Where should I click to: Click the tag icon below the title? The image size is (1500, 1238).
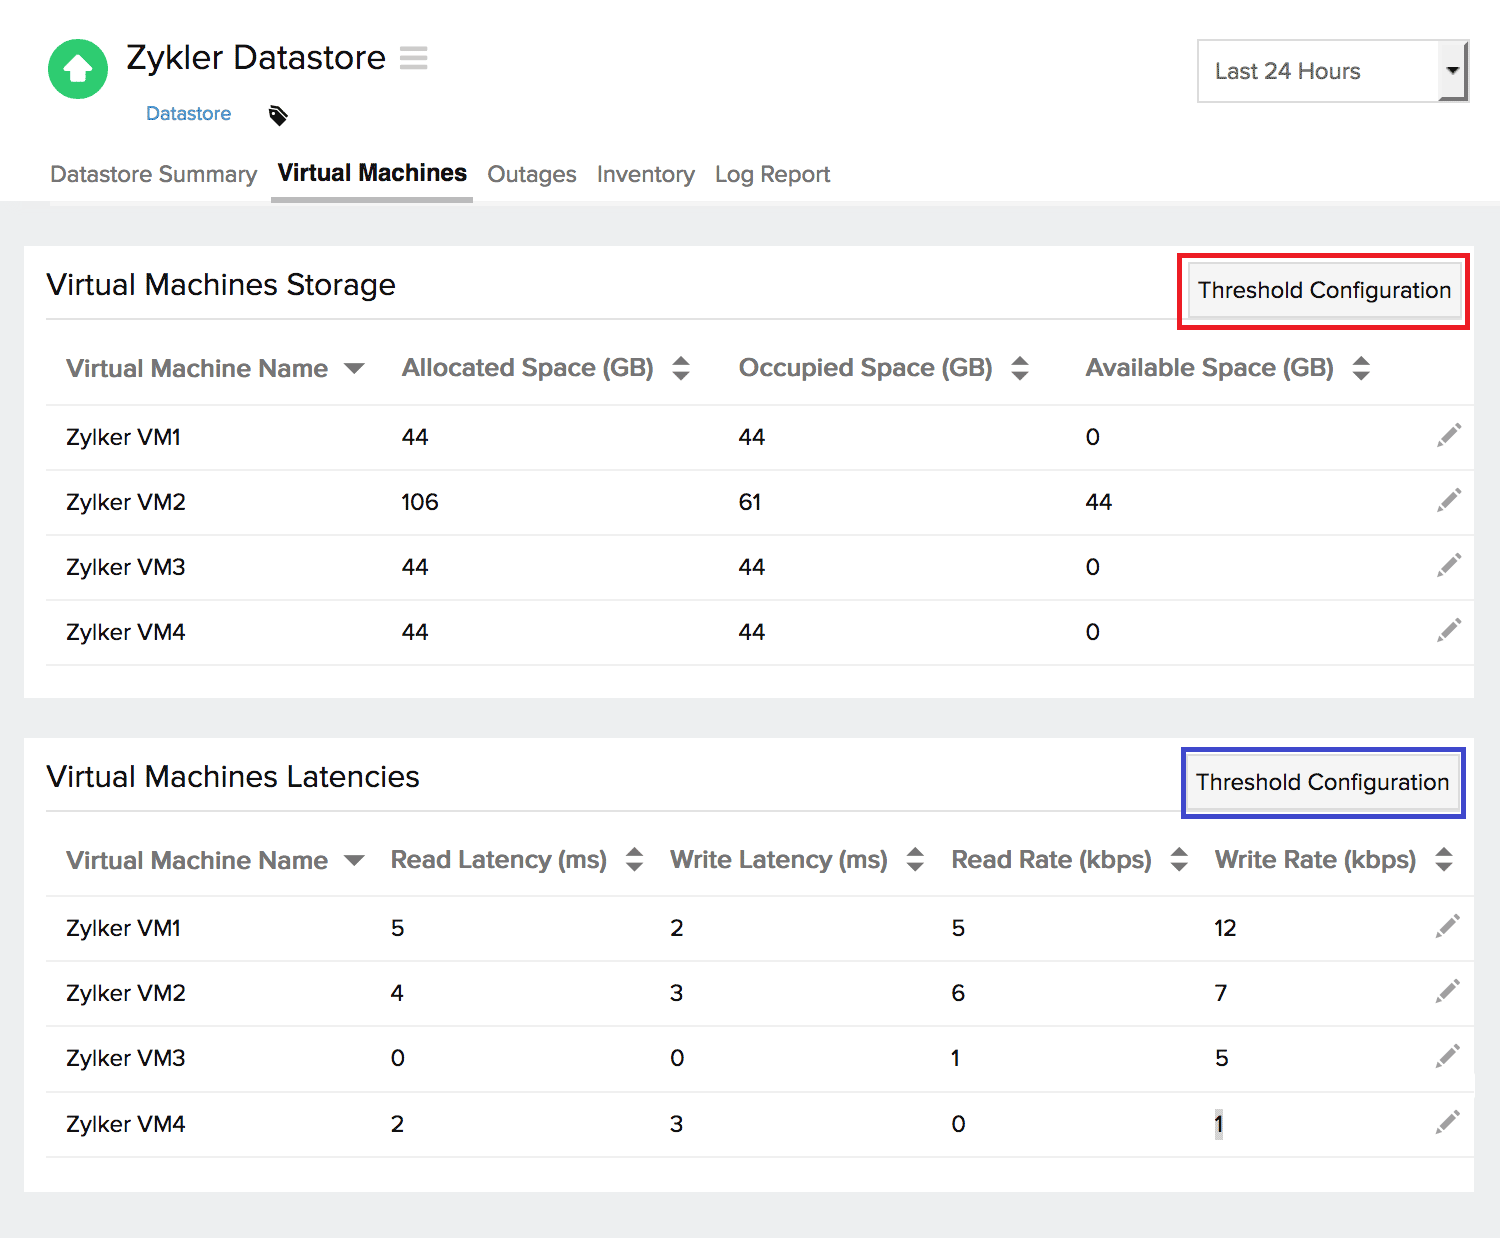coord(277,115)
